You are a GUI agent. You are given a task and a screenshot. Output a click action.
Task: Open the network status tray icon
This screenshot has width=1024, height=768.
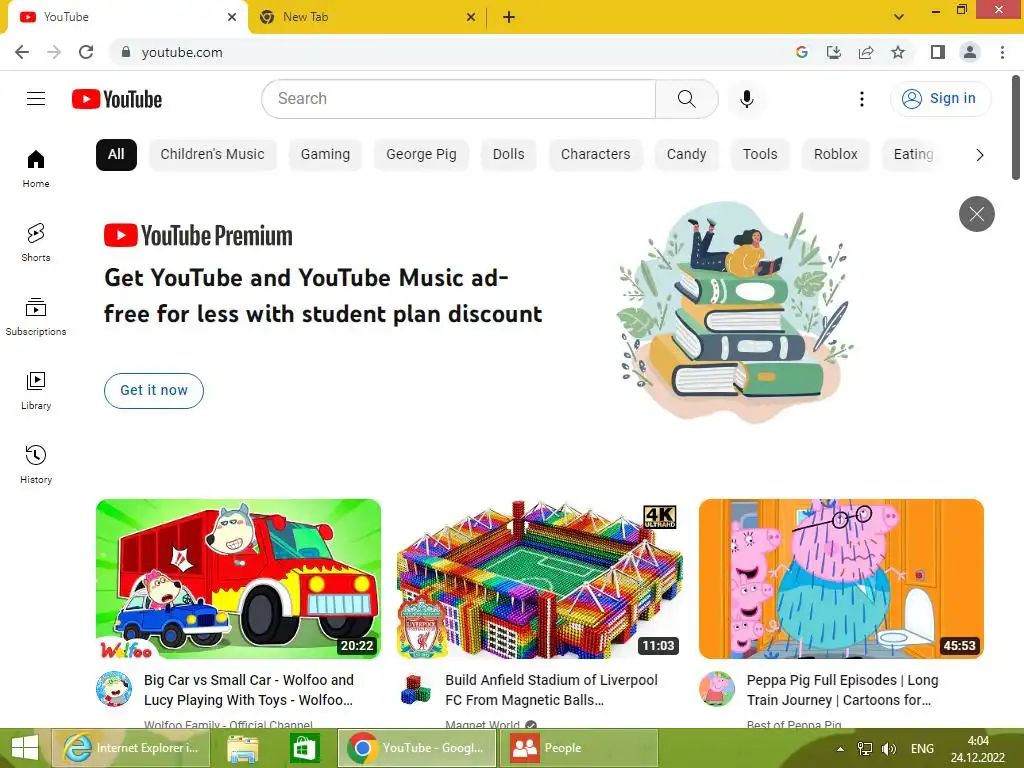click(x=865, y=749)
